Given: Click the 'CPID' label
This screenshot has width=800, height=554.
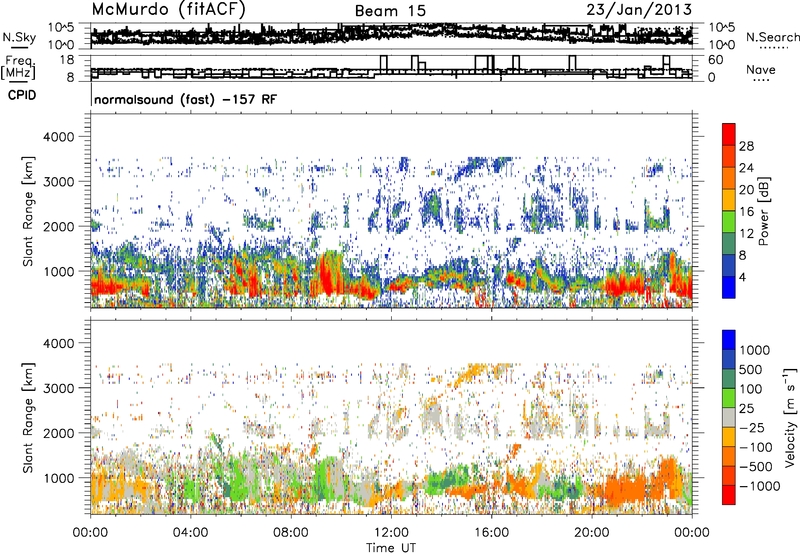Looking at the screenshot, I should (22, 95).
